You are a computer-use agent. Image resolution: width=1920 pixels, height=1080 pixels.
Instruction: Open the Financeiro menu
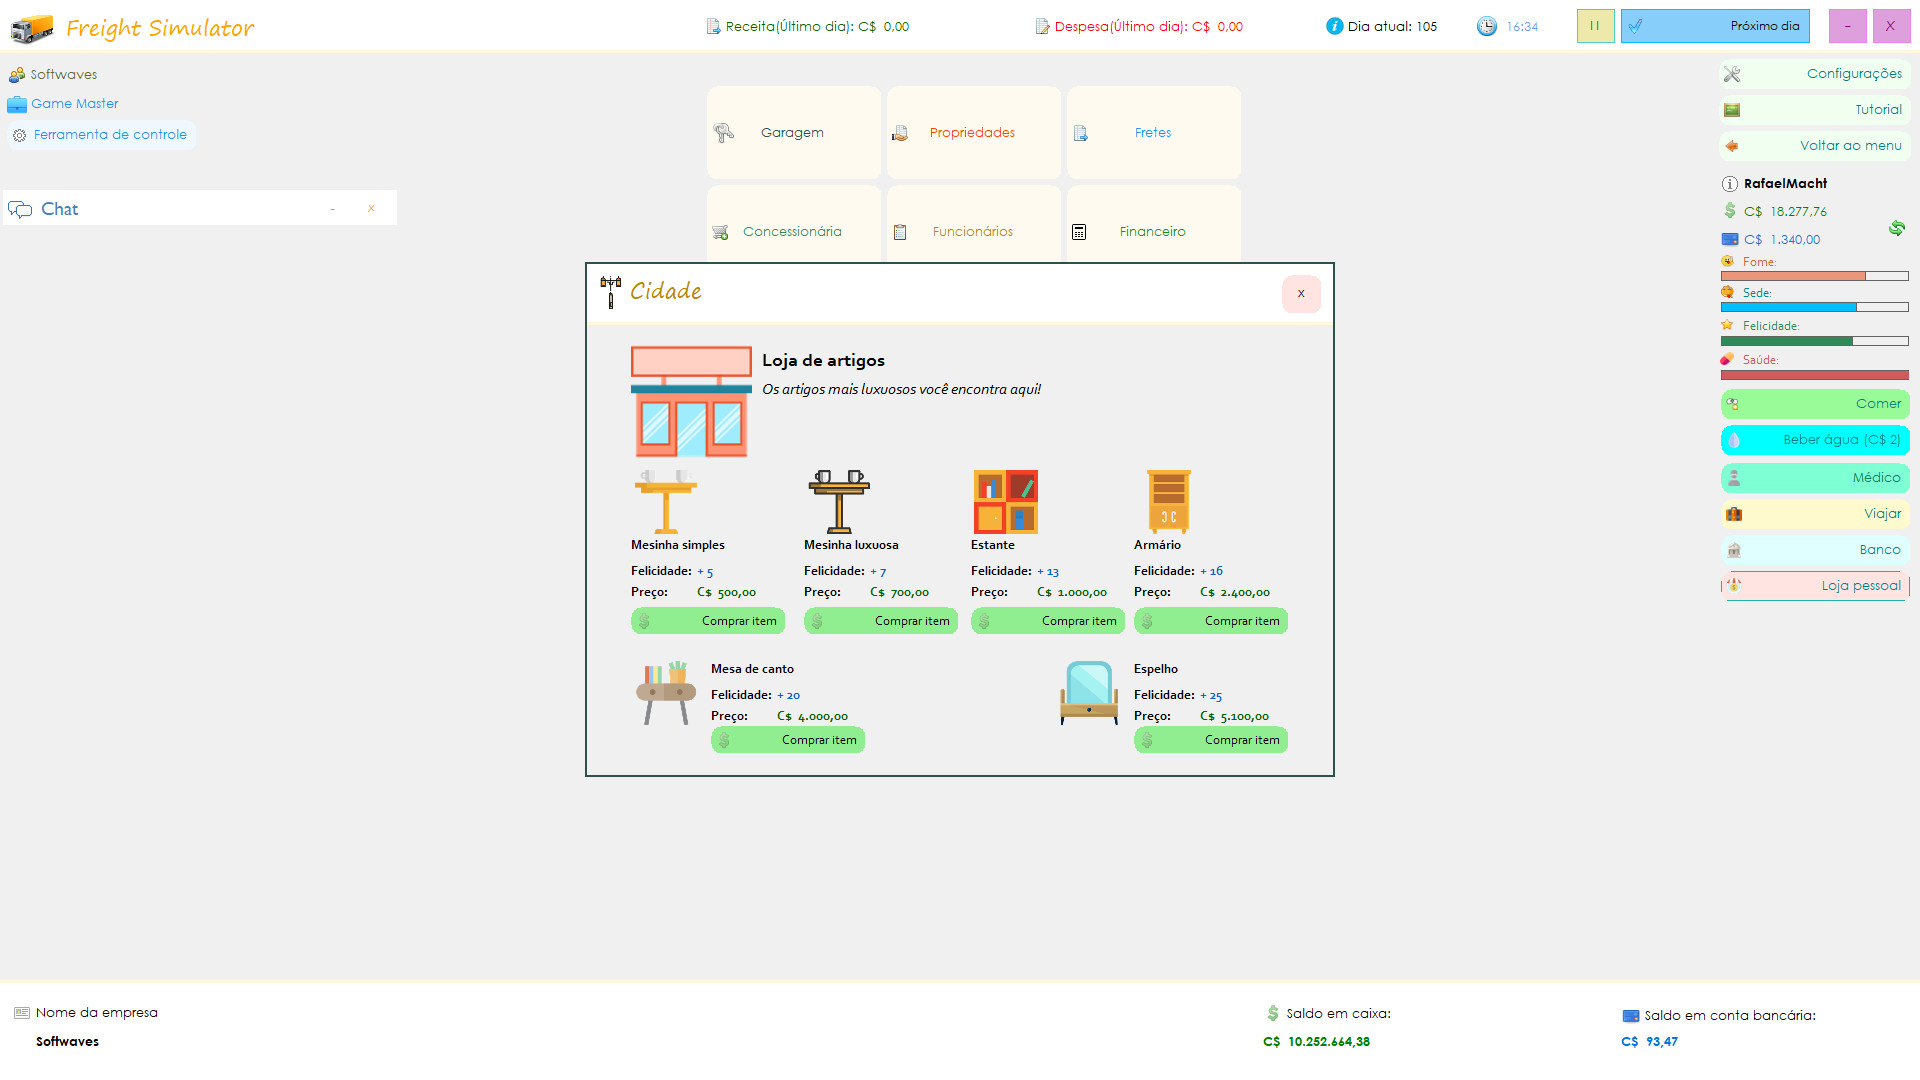pyautogui.click(x=1153, y=231)
